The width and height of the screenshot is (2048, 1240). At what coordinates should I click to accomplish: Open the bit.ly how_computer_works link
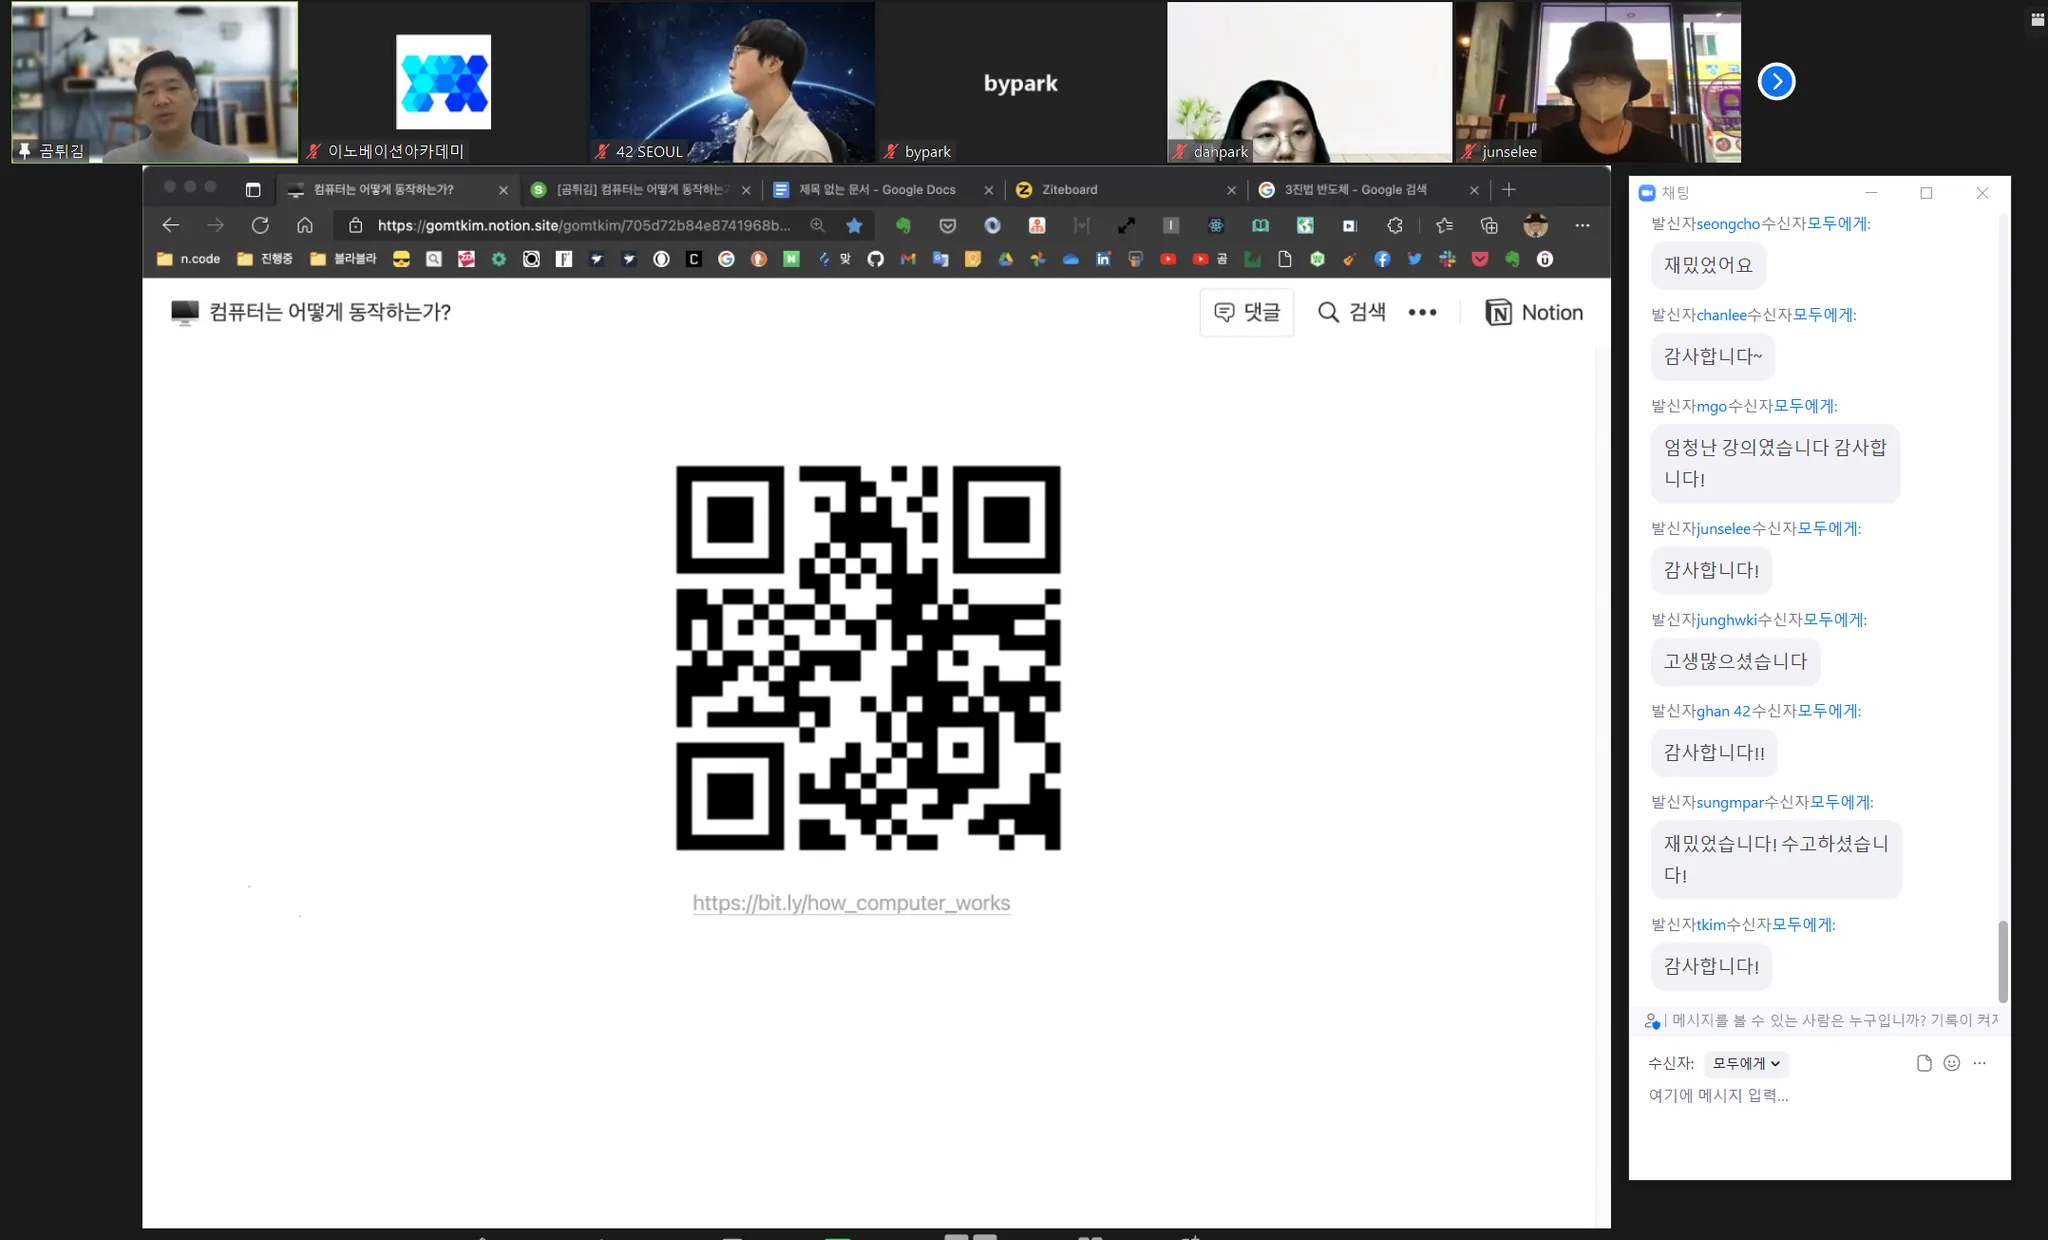pyautogui.click(x=851, y=903)
